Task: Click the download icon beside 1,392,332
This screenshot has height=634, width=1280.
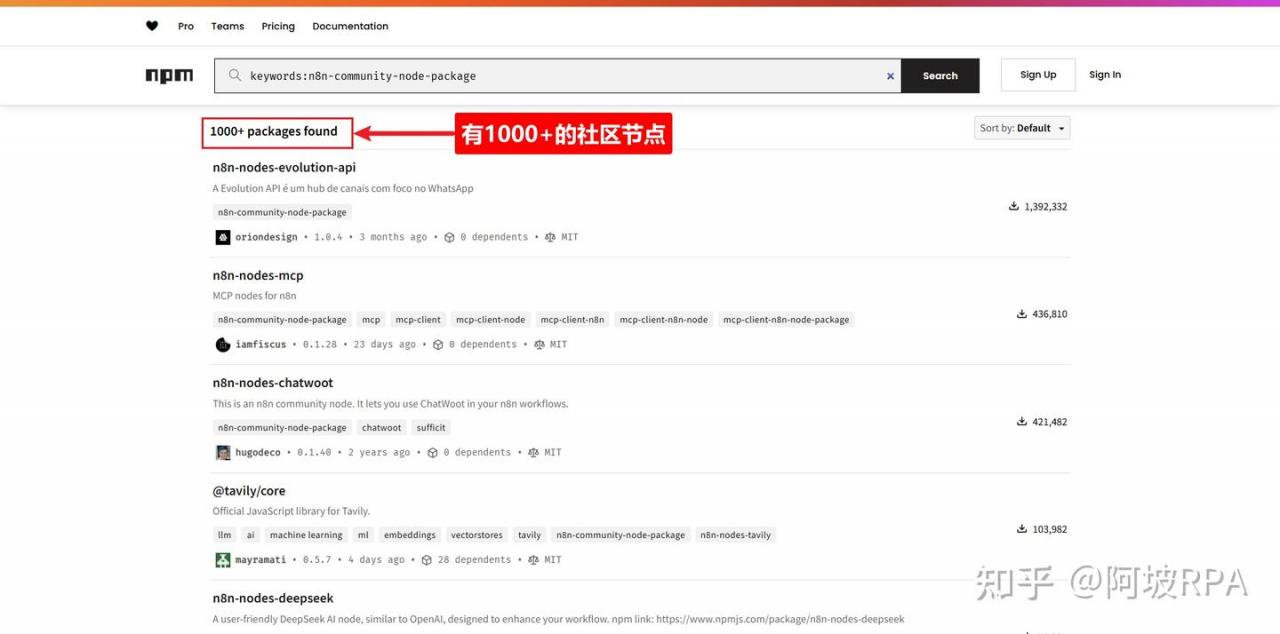Action: (x=1014, y=206)
